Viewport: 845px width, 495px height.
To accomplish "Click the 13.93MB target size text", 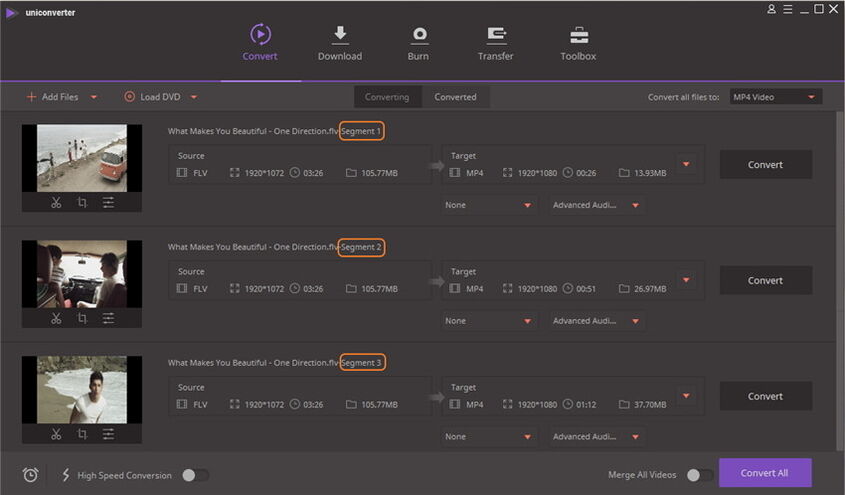I will click(x=650, y=173).
